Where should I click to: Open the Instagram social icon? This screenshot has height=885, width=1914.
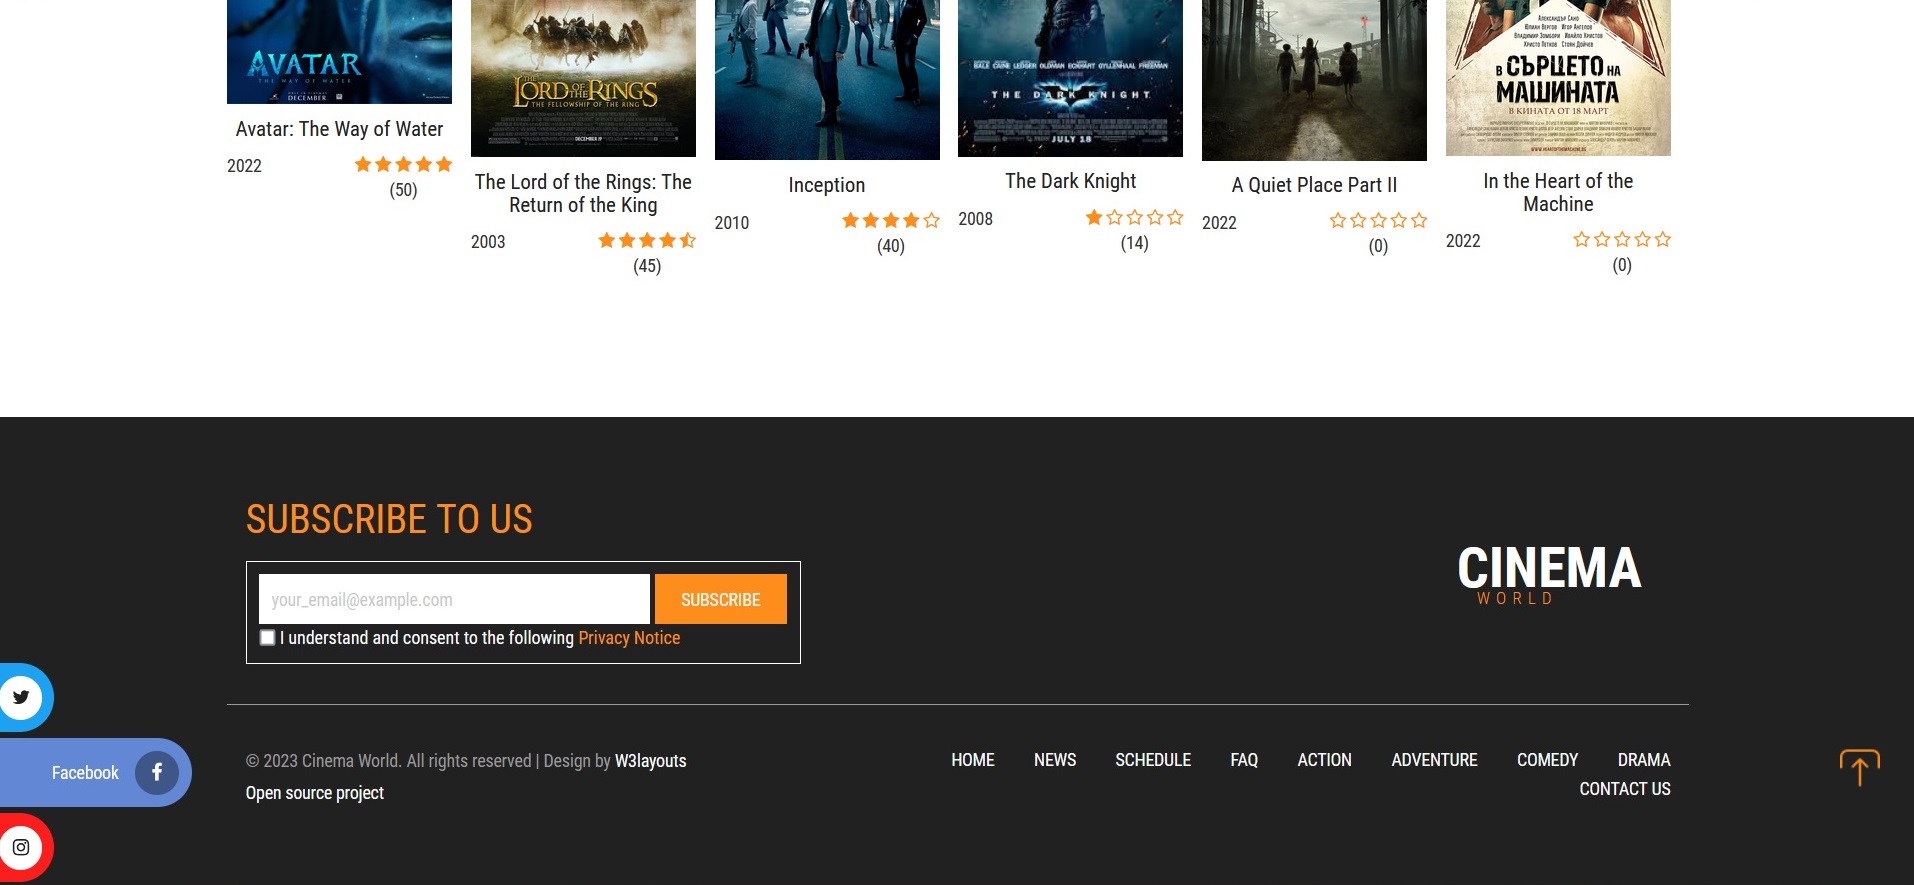pyautogui.click(x=21, y=847)
